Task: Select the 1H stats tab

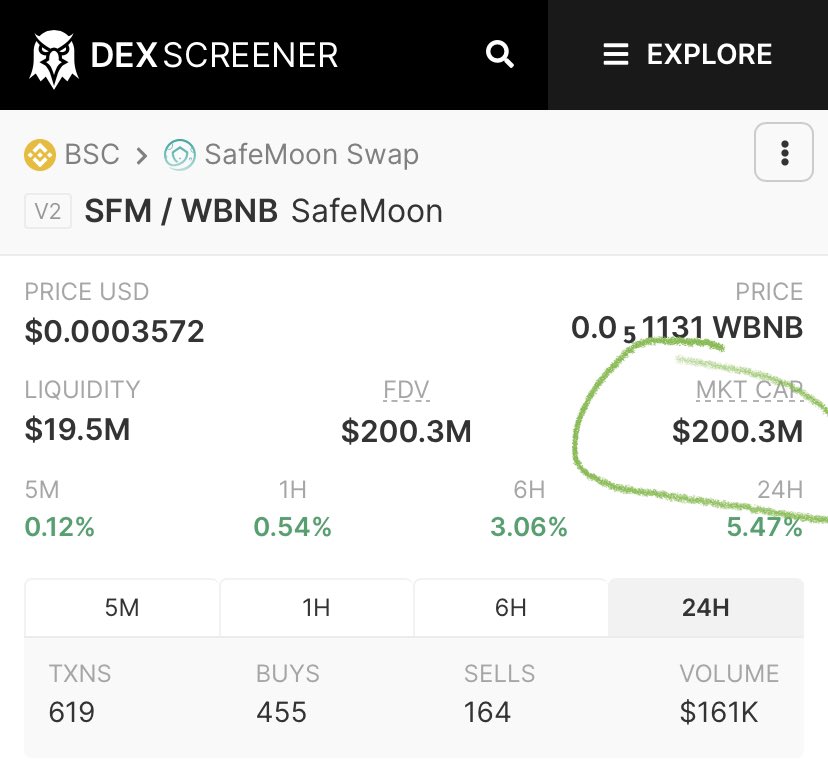Action: pyautogui.click(x=316, y=608)
